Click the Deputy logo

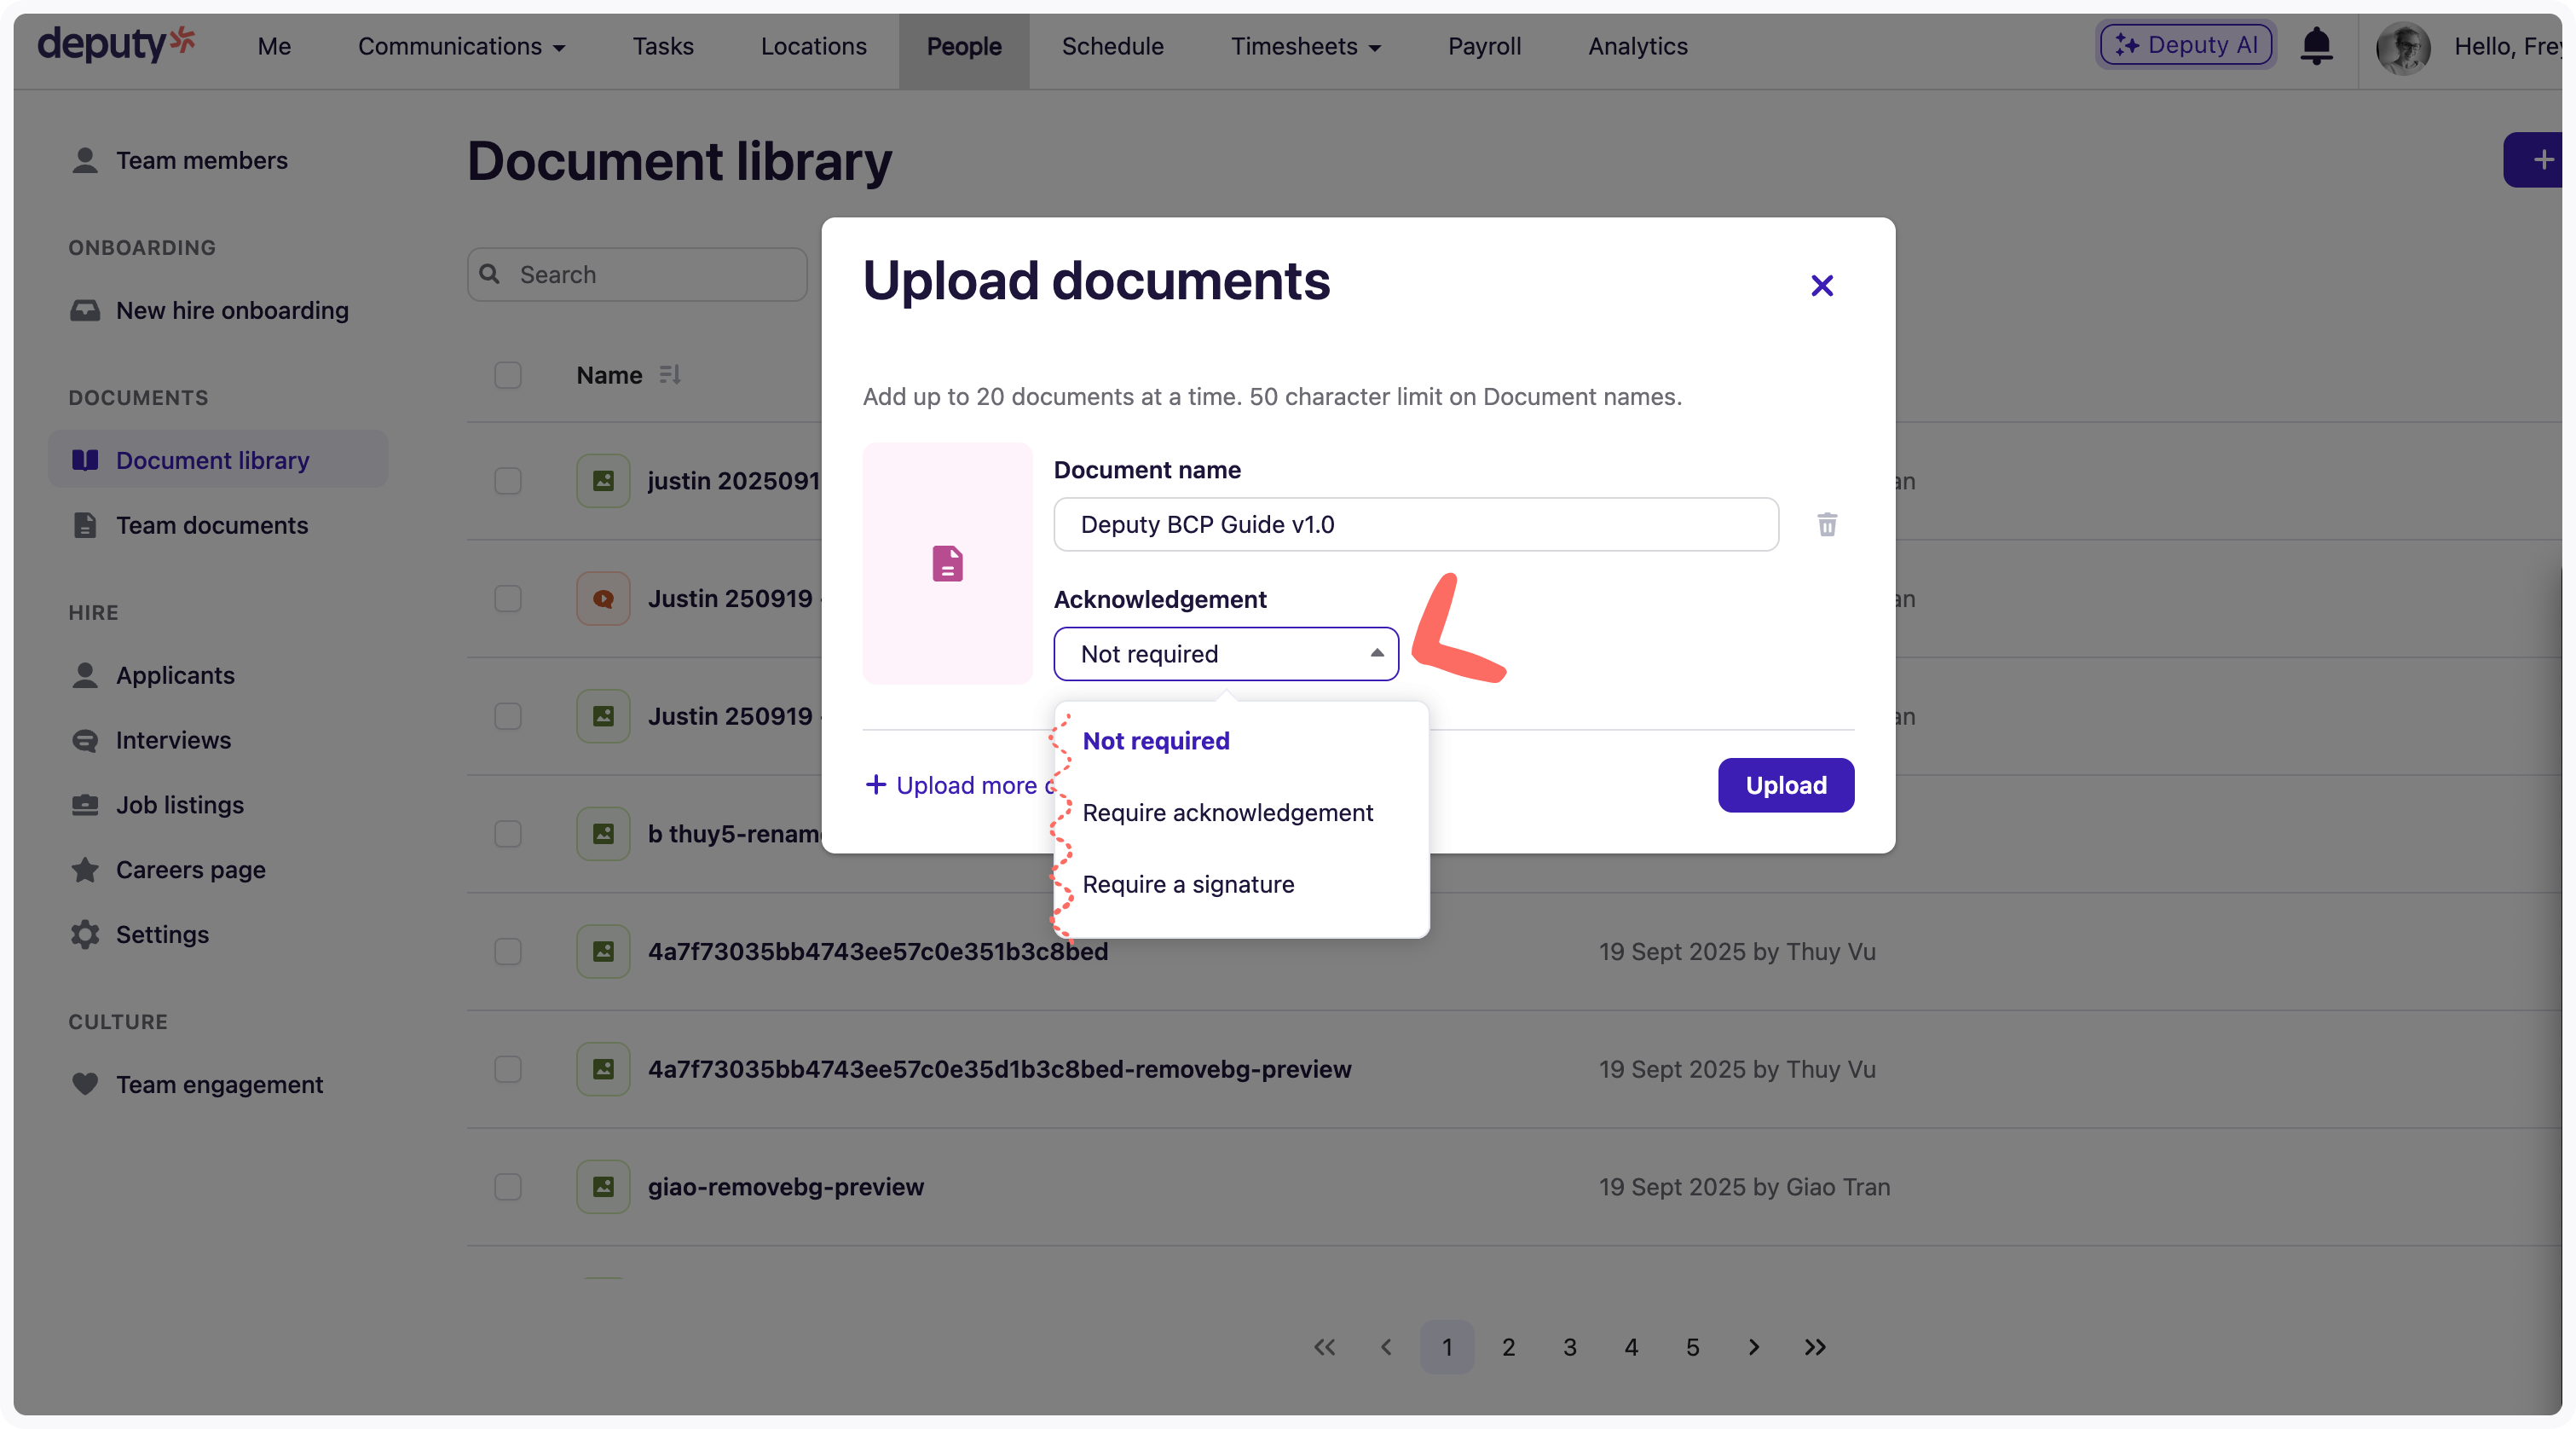pos(116,44)
